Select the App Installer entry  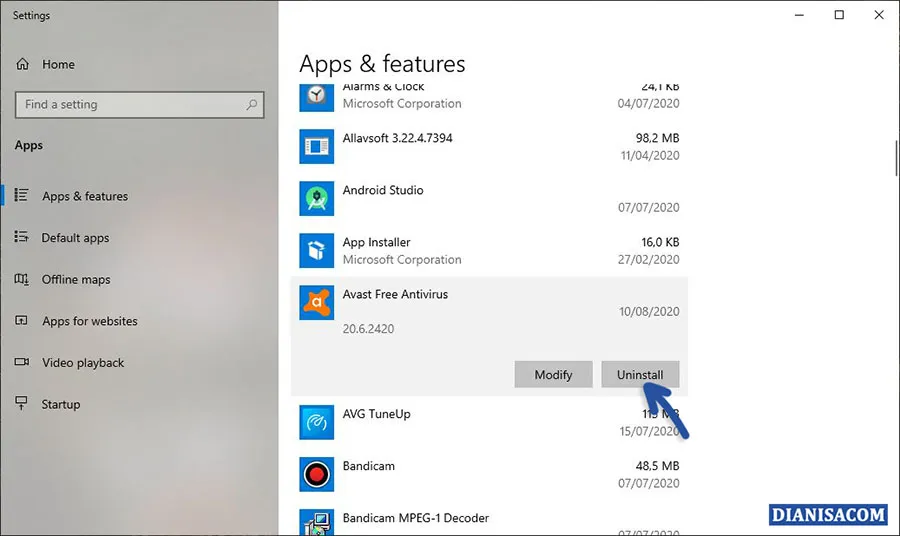pyautogui.click(x=377, y=242)
